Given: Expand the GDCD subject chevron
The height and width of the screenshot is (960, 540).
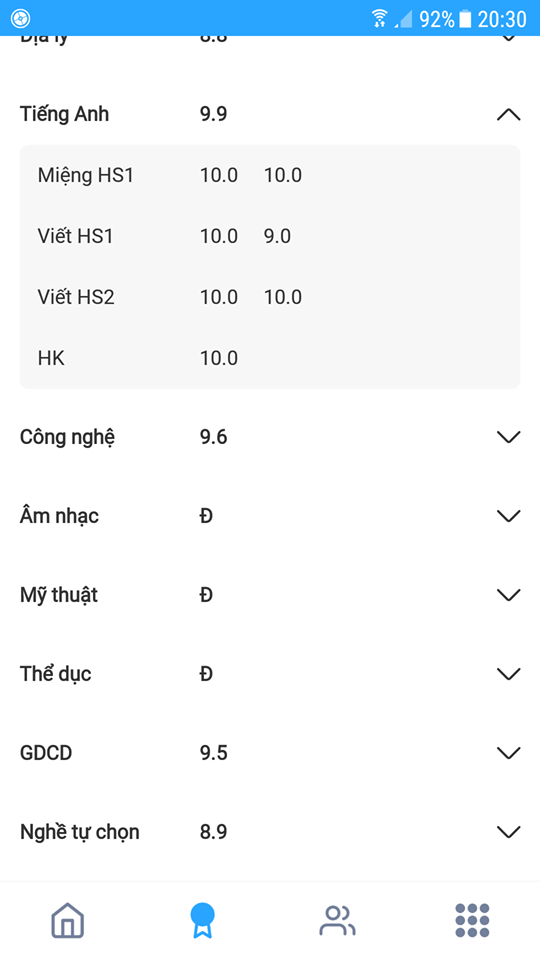Looking at the screenshot, I should [509, 752].
